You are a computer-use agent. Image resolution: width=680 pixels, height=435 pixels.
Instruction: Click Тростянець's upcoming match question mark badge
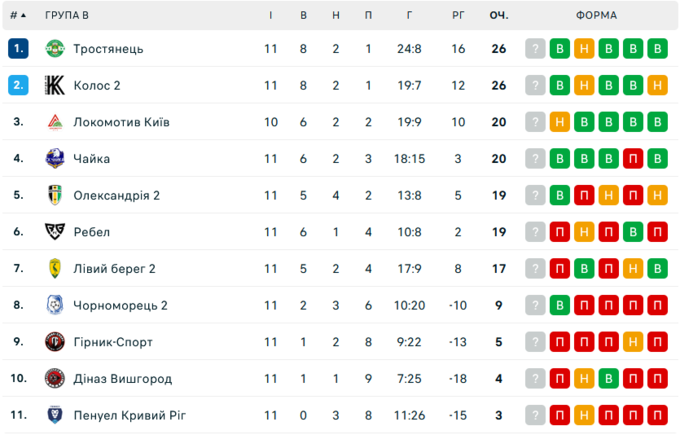(x=535, y=49)
